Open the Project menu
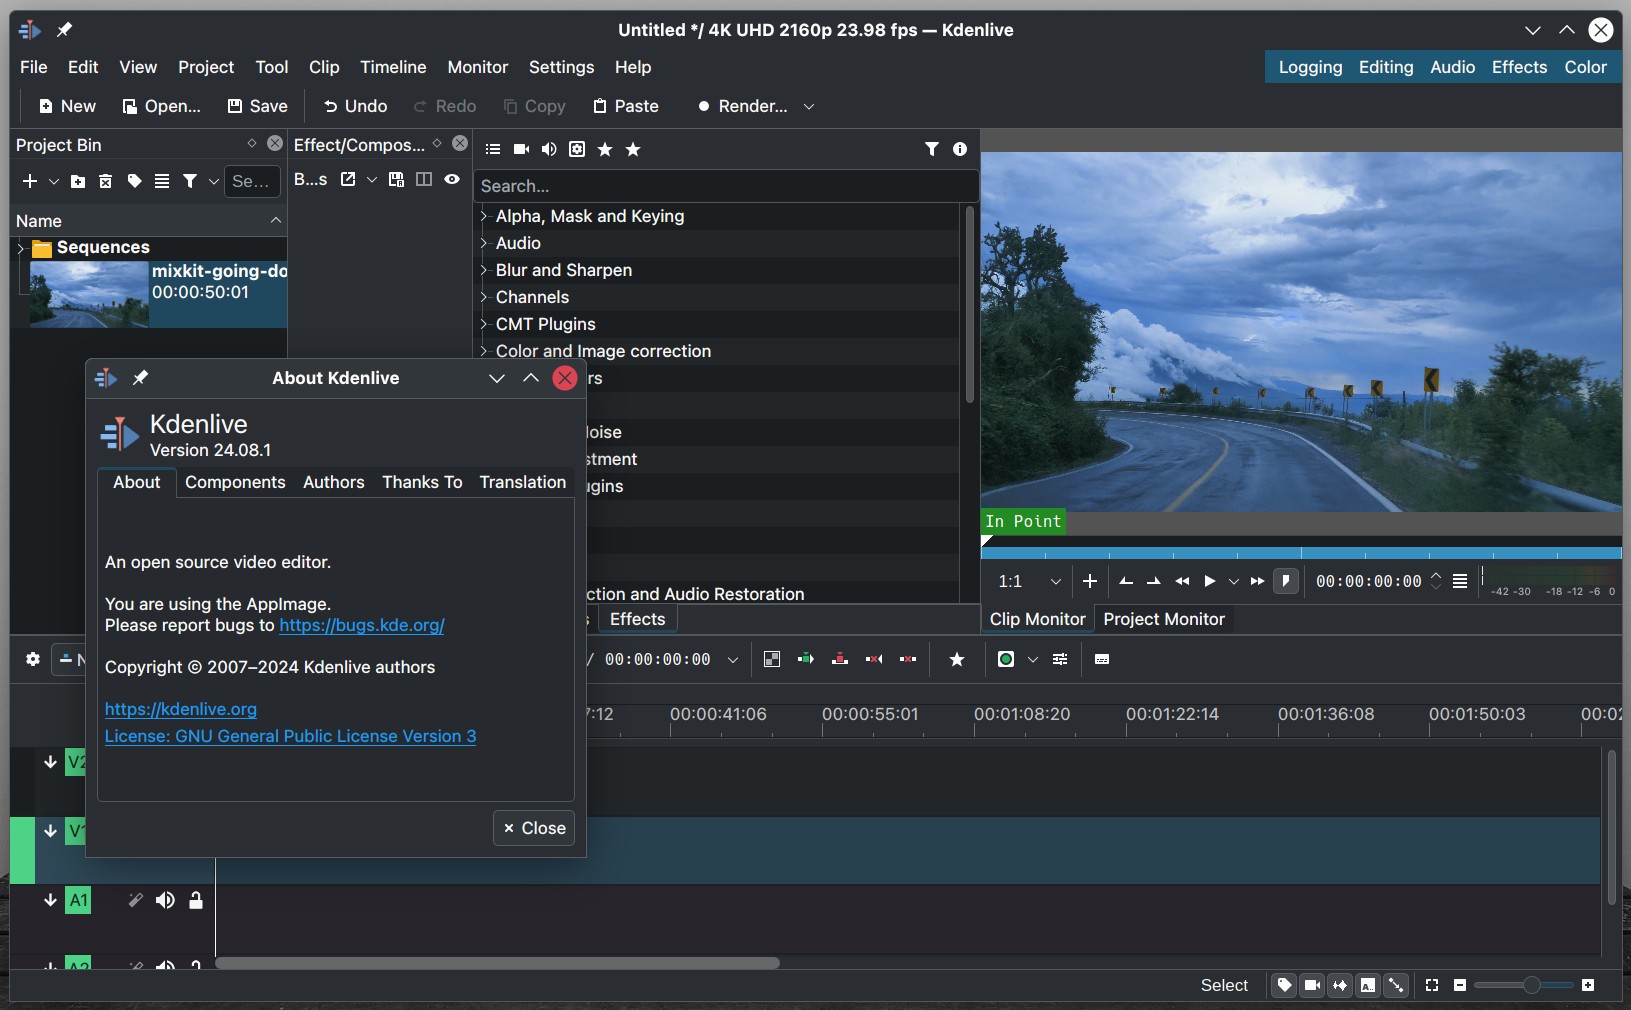 tap(206, 67)
